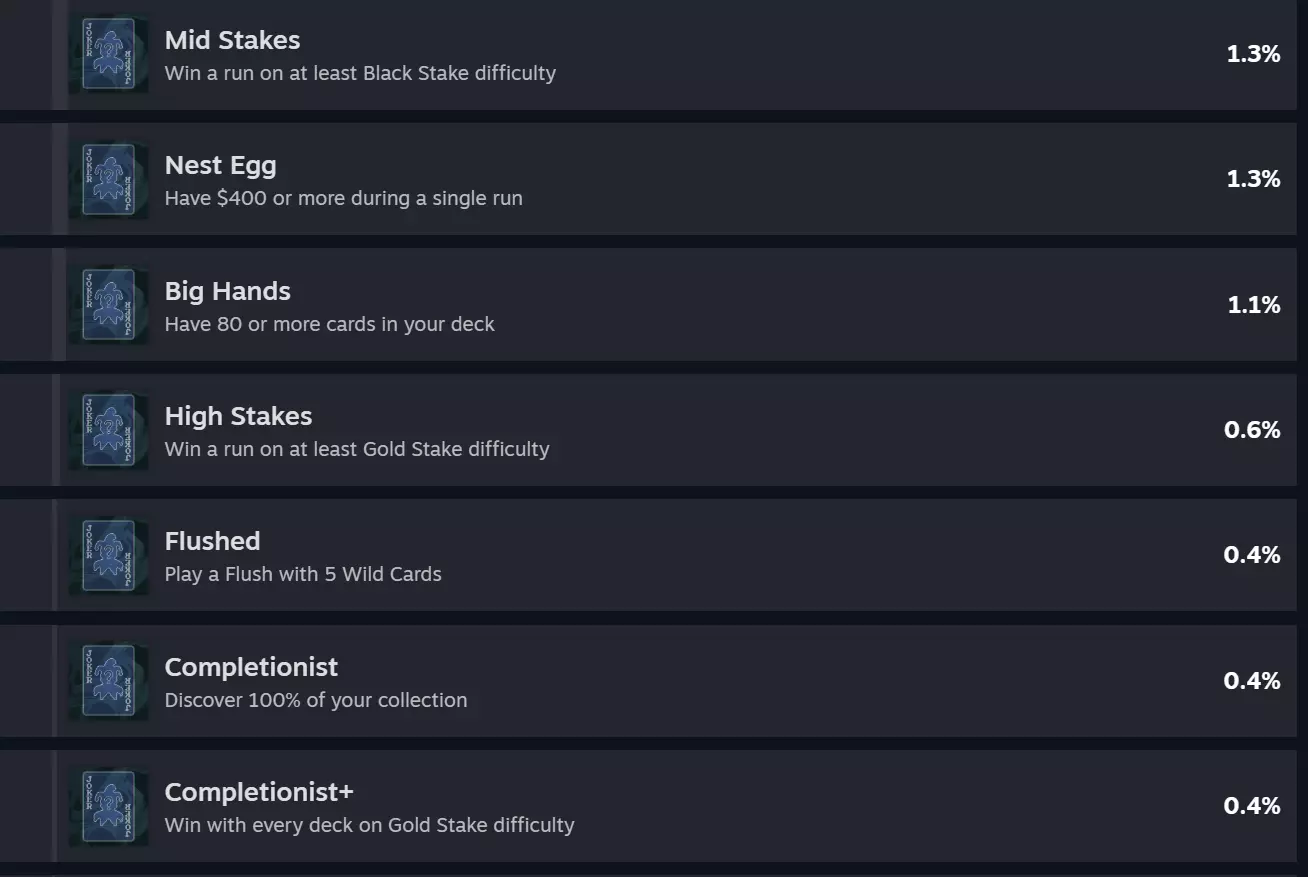Click the Big Hands achievement joker icon

click(108, 305)
